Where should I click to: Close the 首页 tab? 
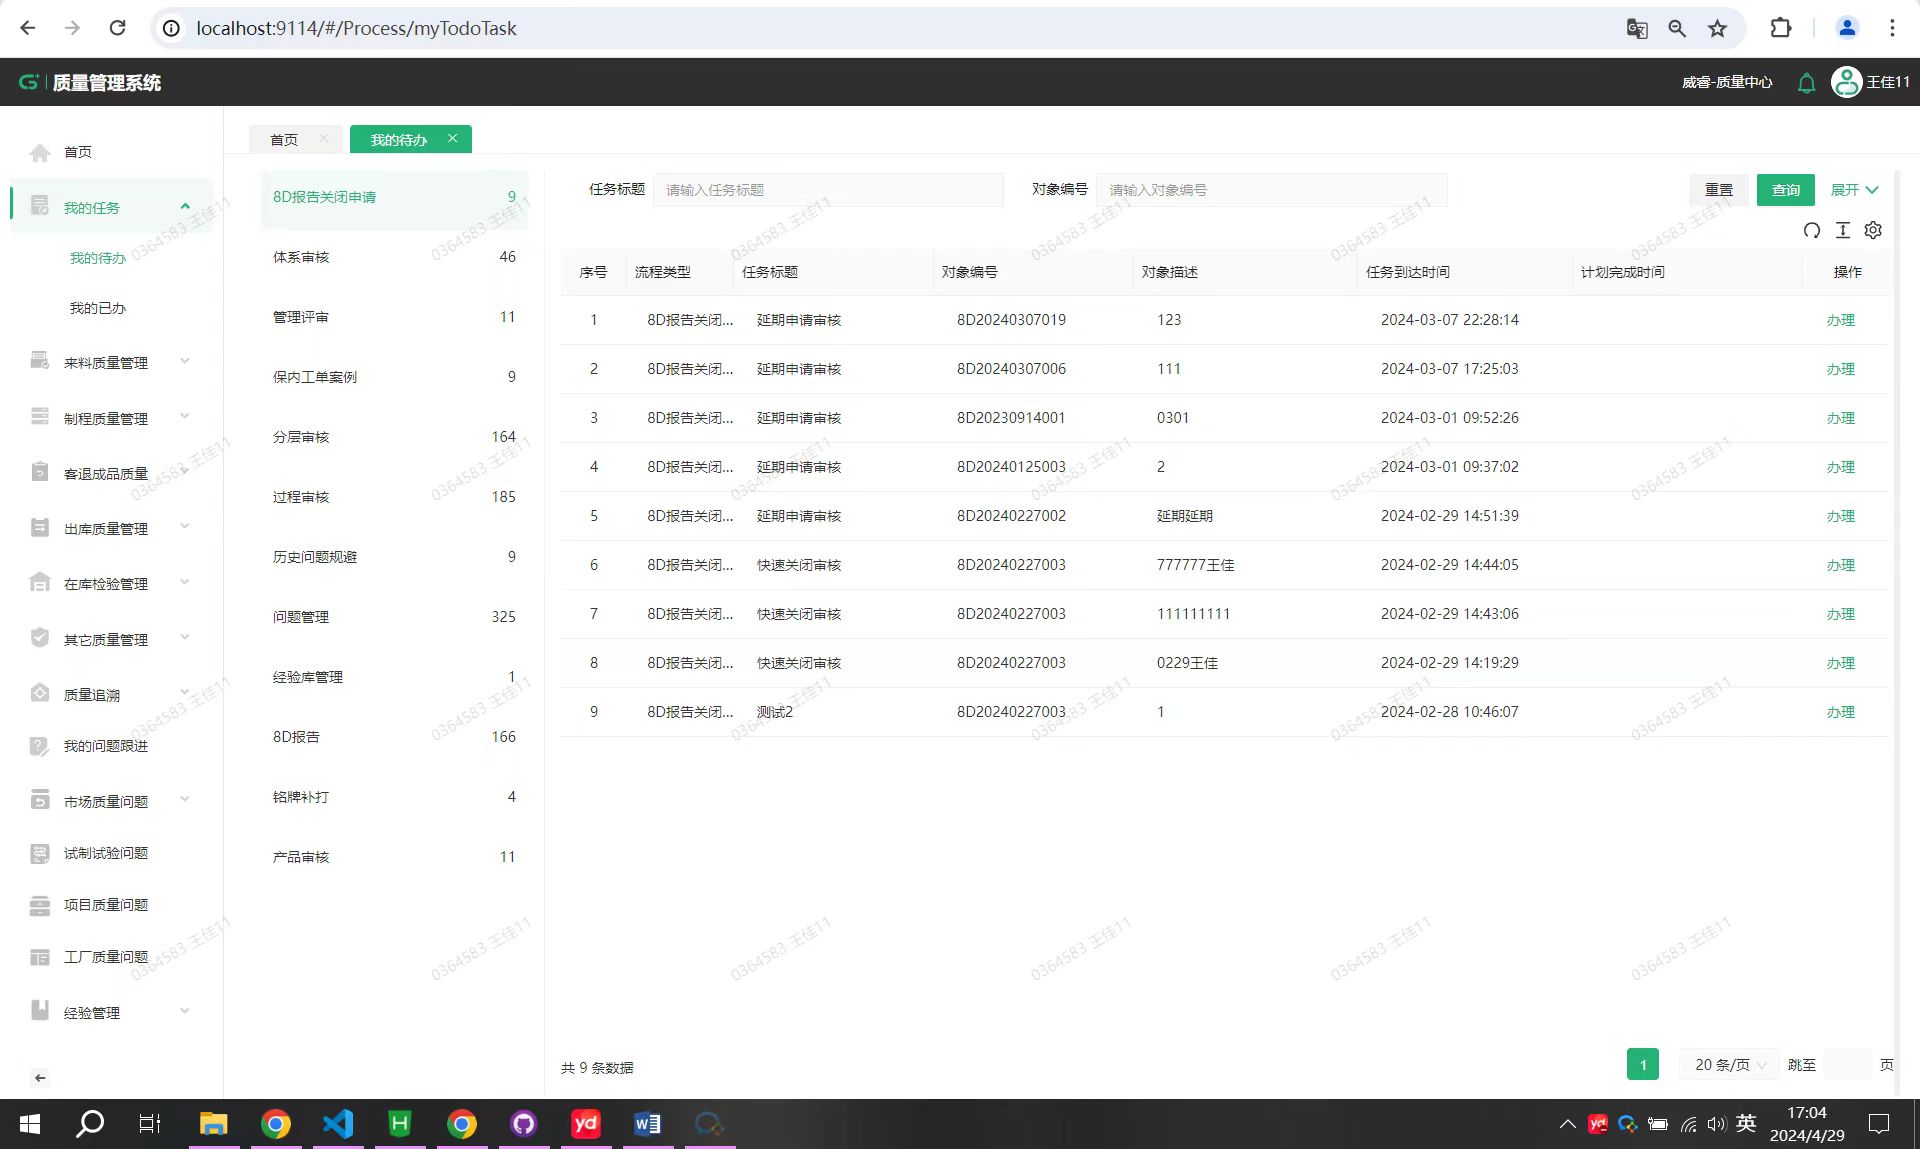(323, 139)
